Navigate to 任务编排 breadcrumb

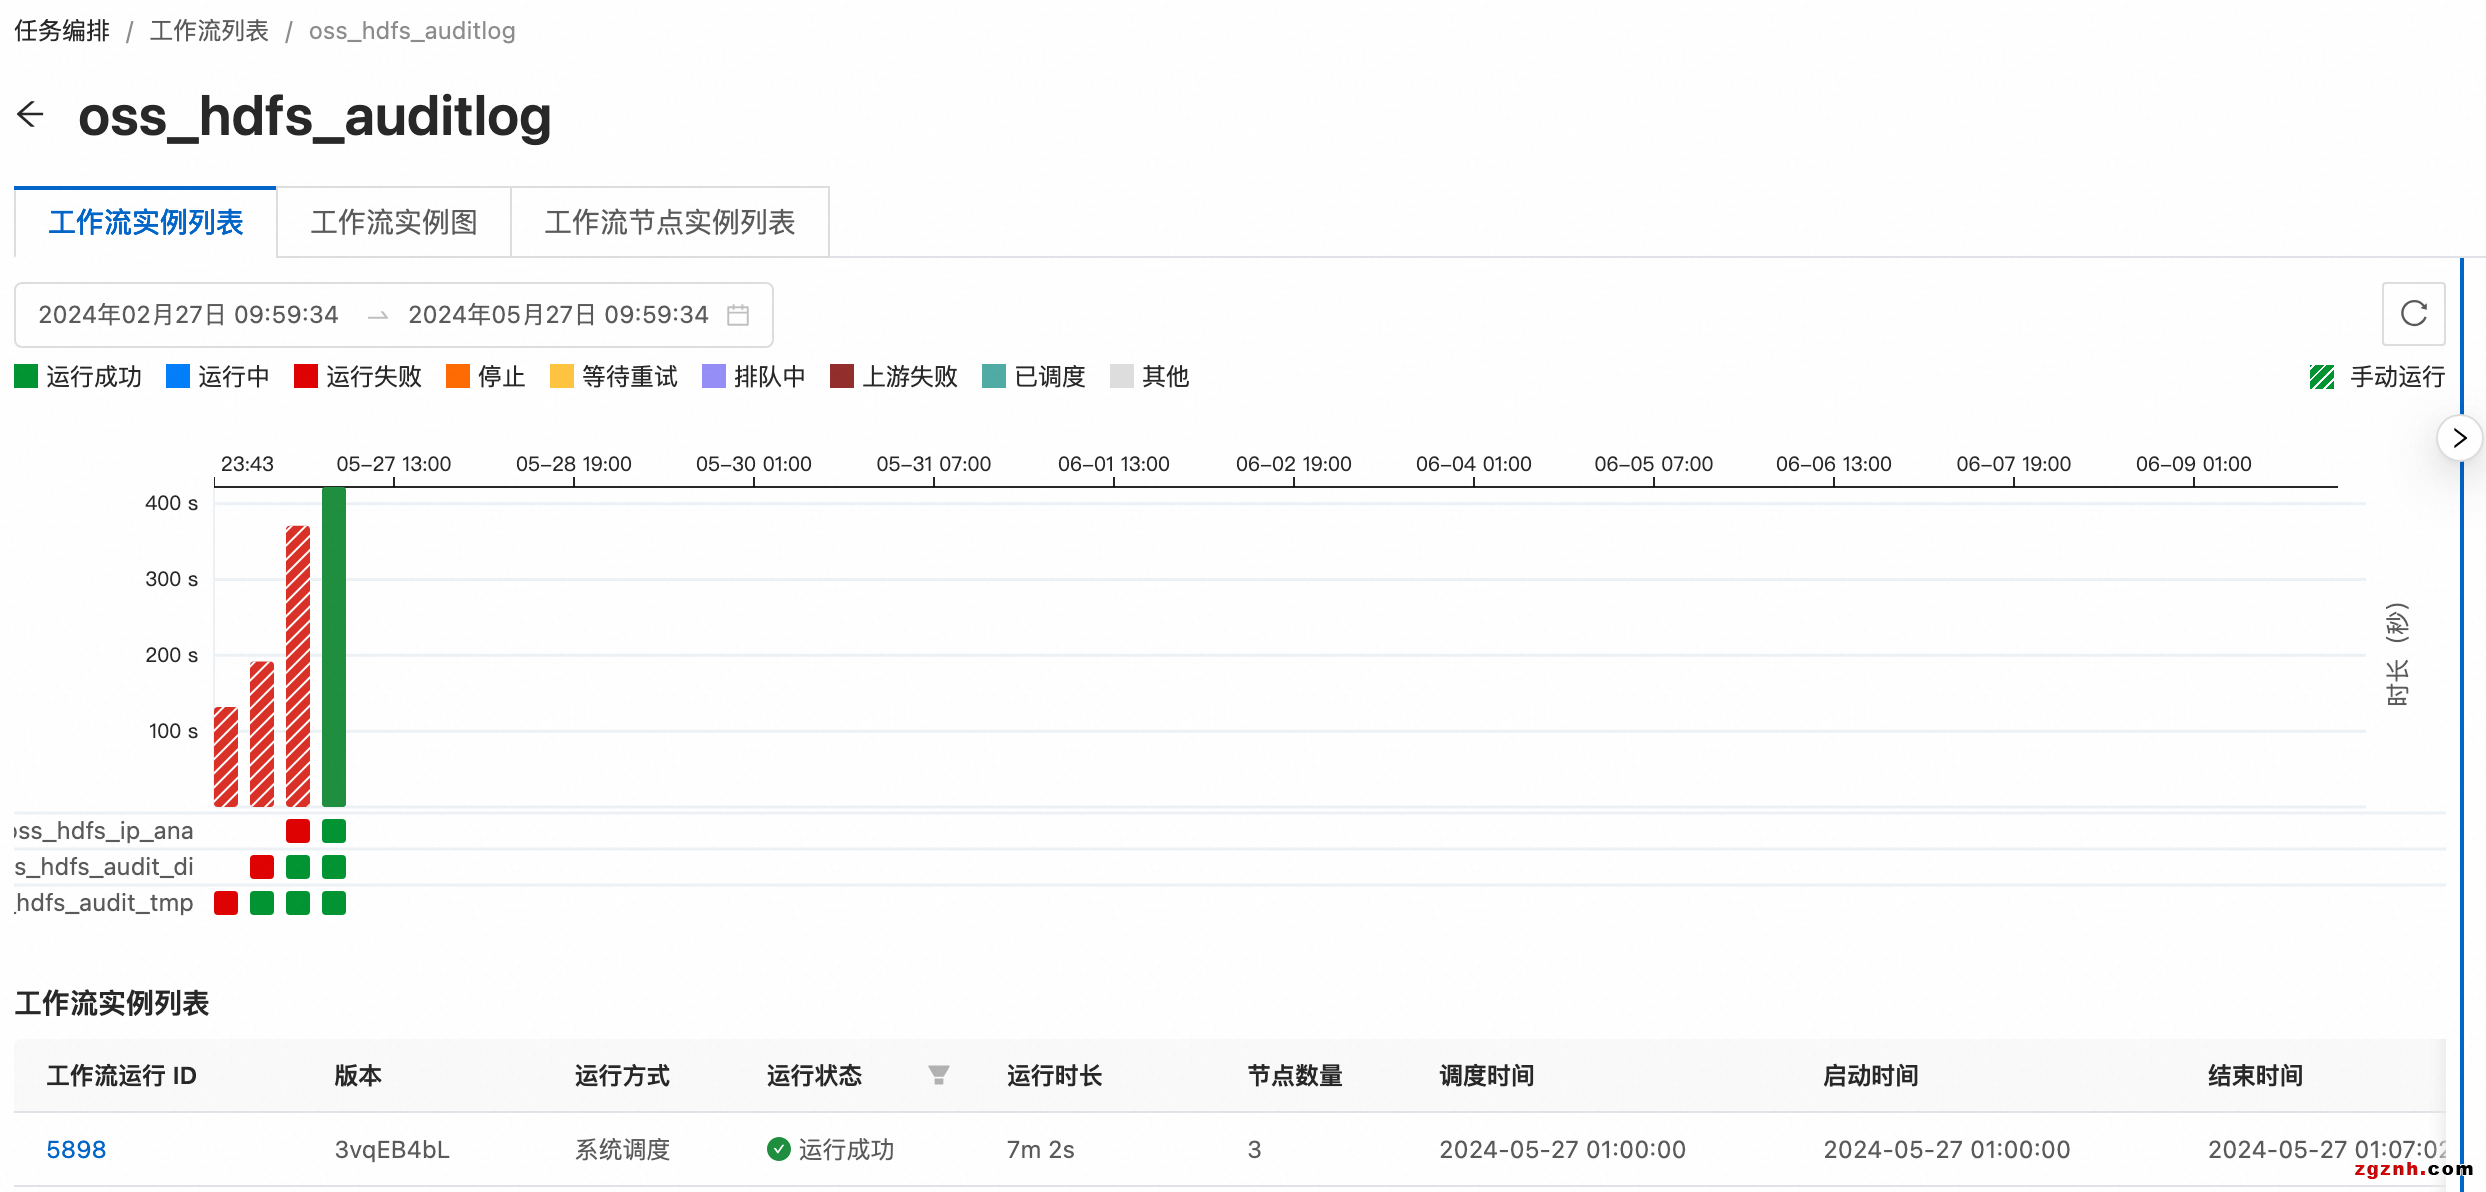pos(62,31)
